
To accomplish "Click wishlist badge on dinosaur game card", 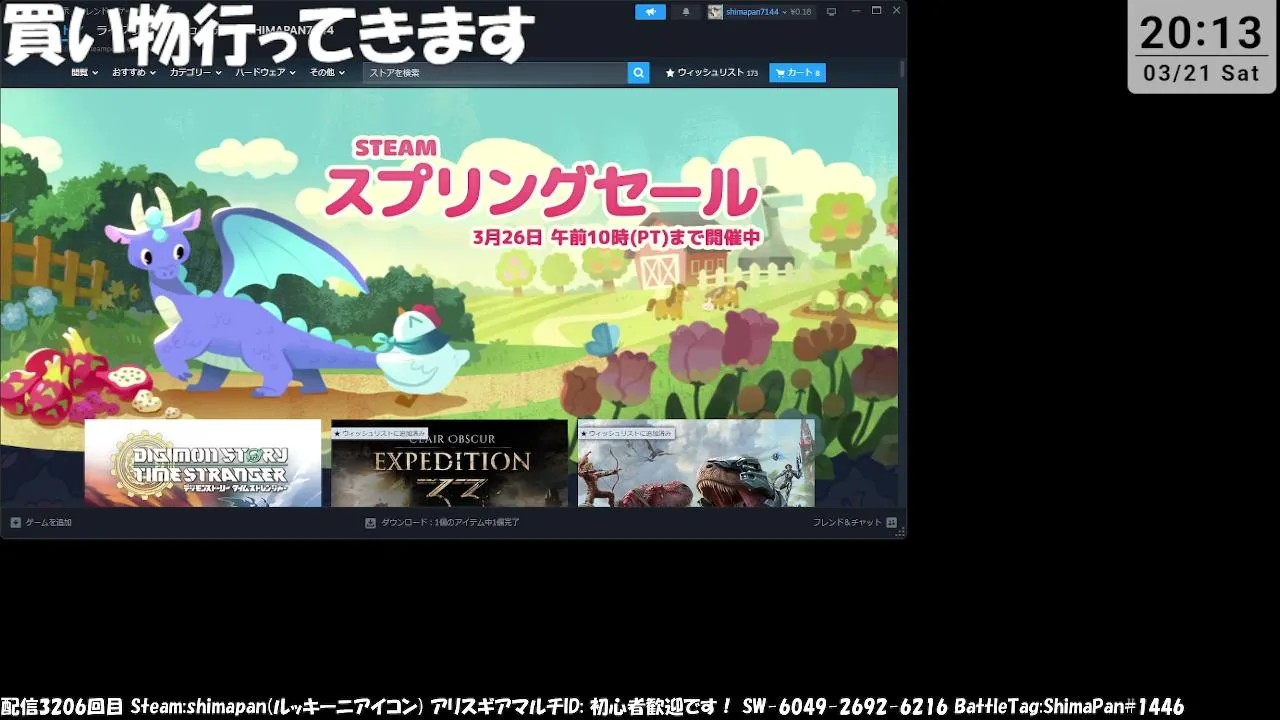I will pos(626,433).
